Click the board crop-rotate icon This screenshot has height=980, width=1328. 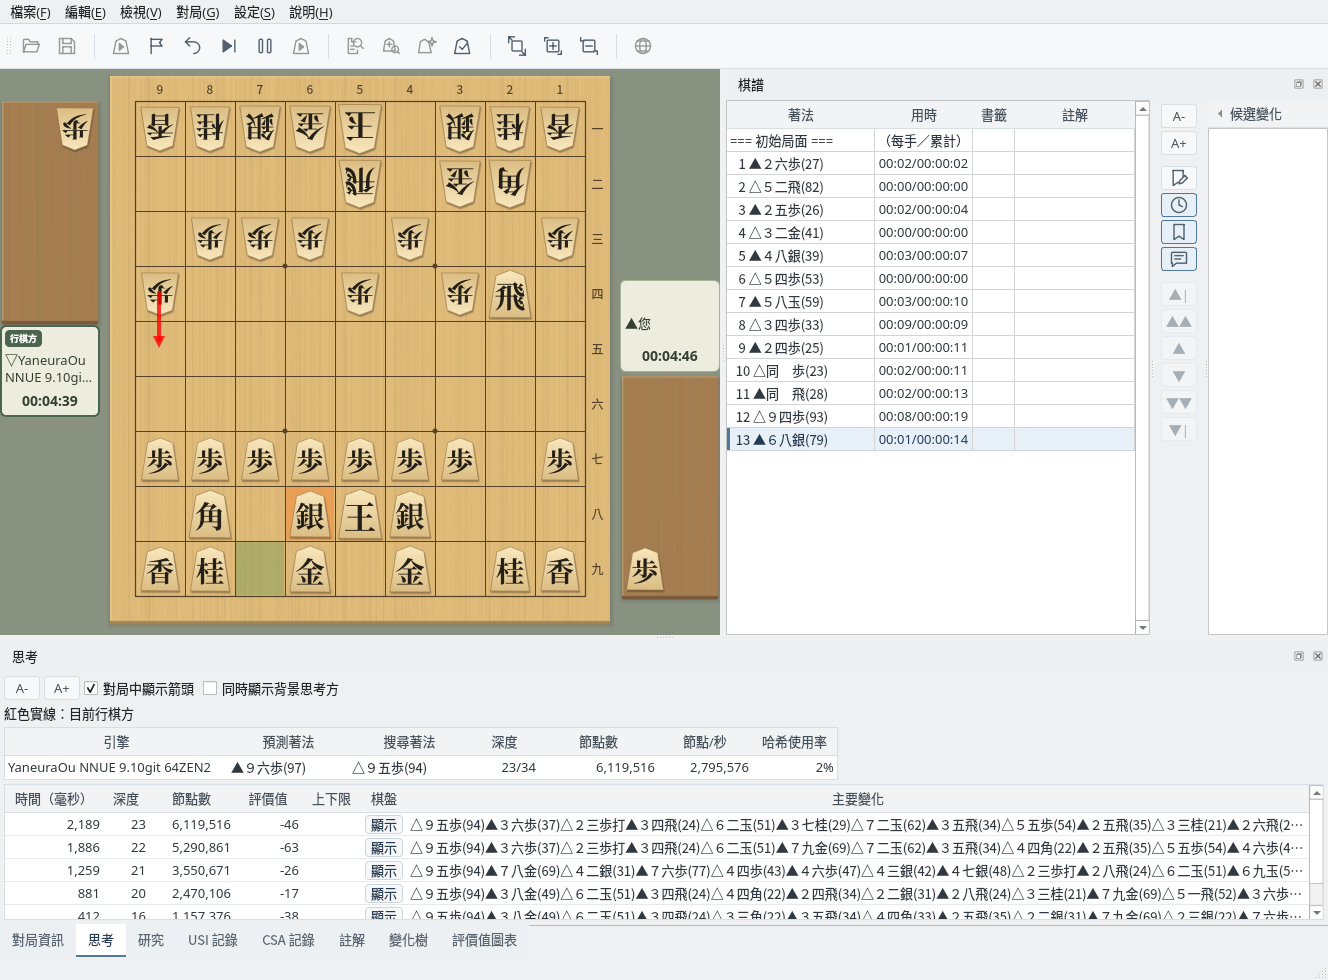point(516,46)
